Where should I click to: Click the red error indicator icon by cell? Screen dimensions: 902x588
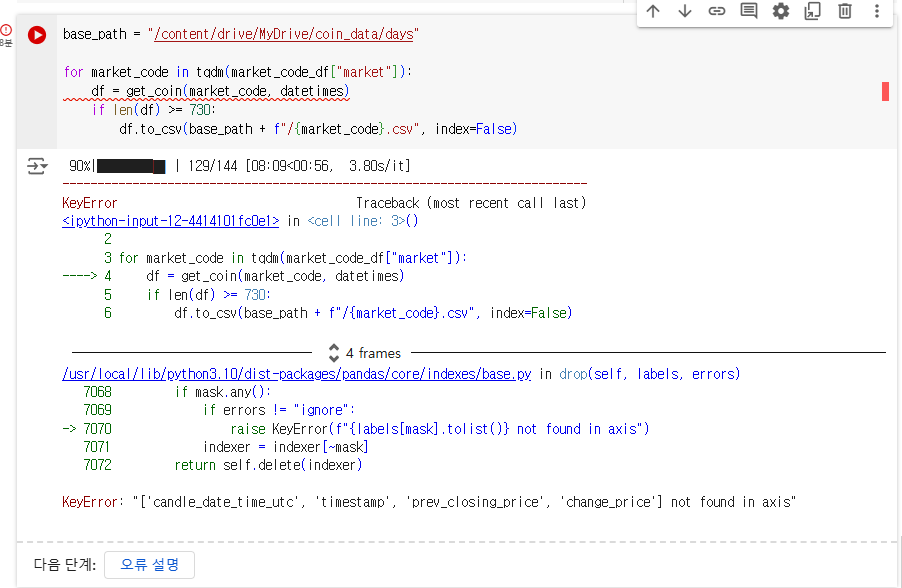6,30
